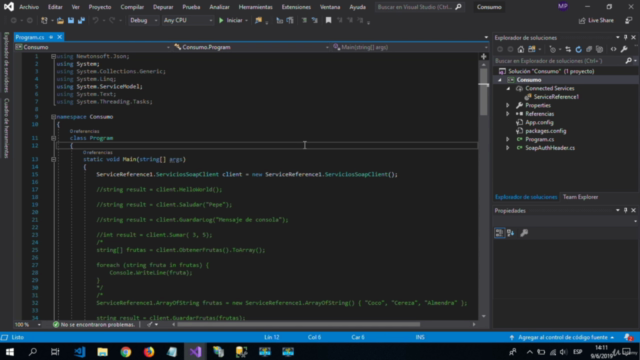Open the Any CPU platform dropdown

point(188,20)
